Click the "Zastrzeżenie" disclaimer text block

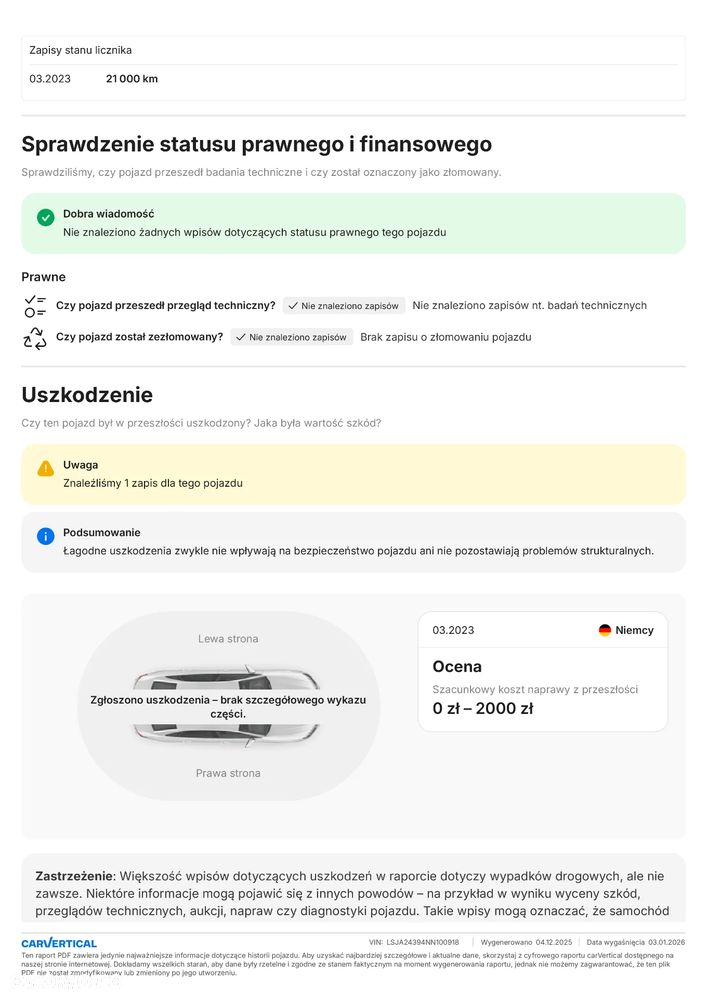(x=353, y=893)
